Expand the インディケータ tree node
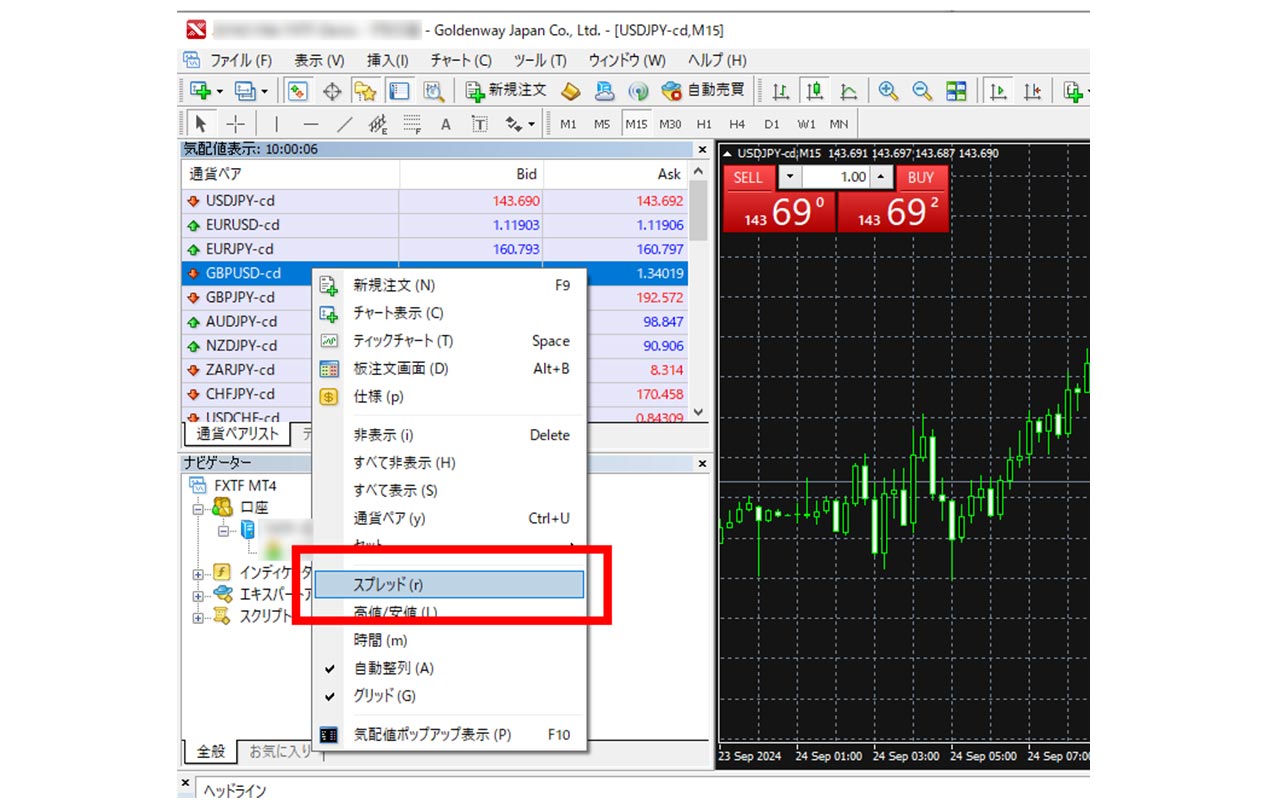This screenshot has width=1266, height=808. [198, 574]
